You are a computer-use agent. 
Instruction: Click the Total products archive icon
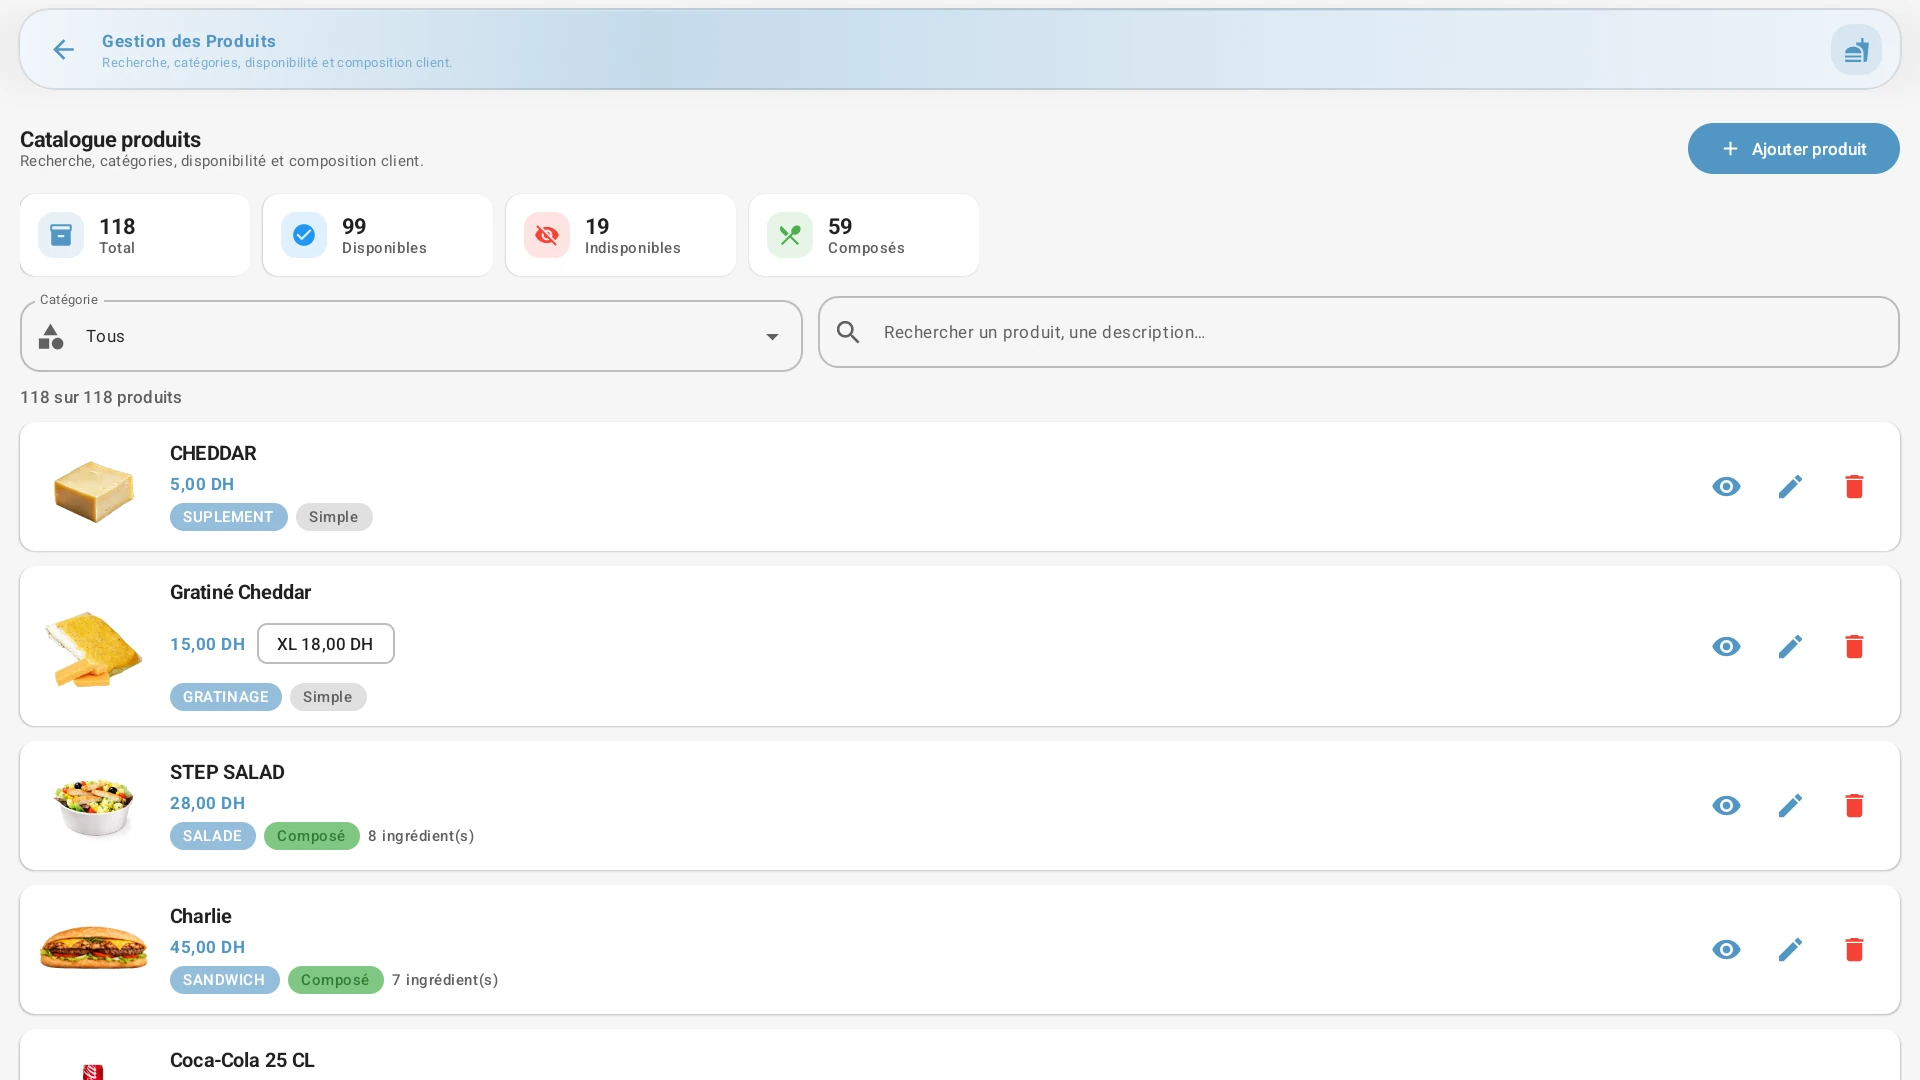click(x=61, y=235)
